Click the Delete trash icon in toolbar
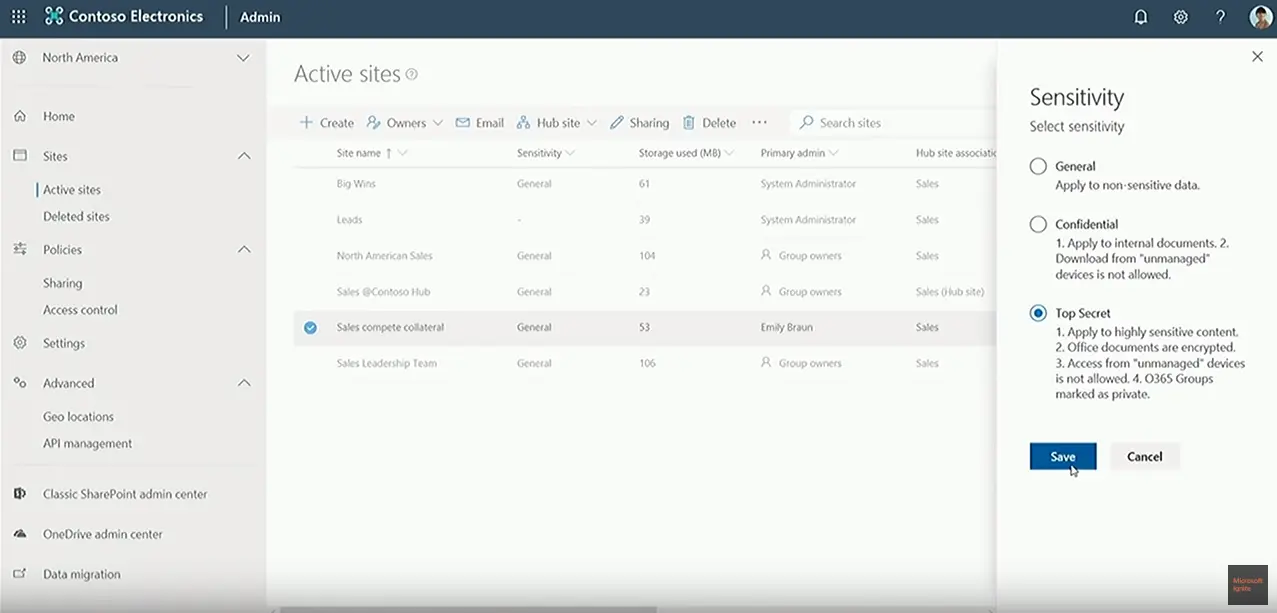 pyautogui.click(x=689, y=123)
